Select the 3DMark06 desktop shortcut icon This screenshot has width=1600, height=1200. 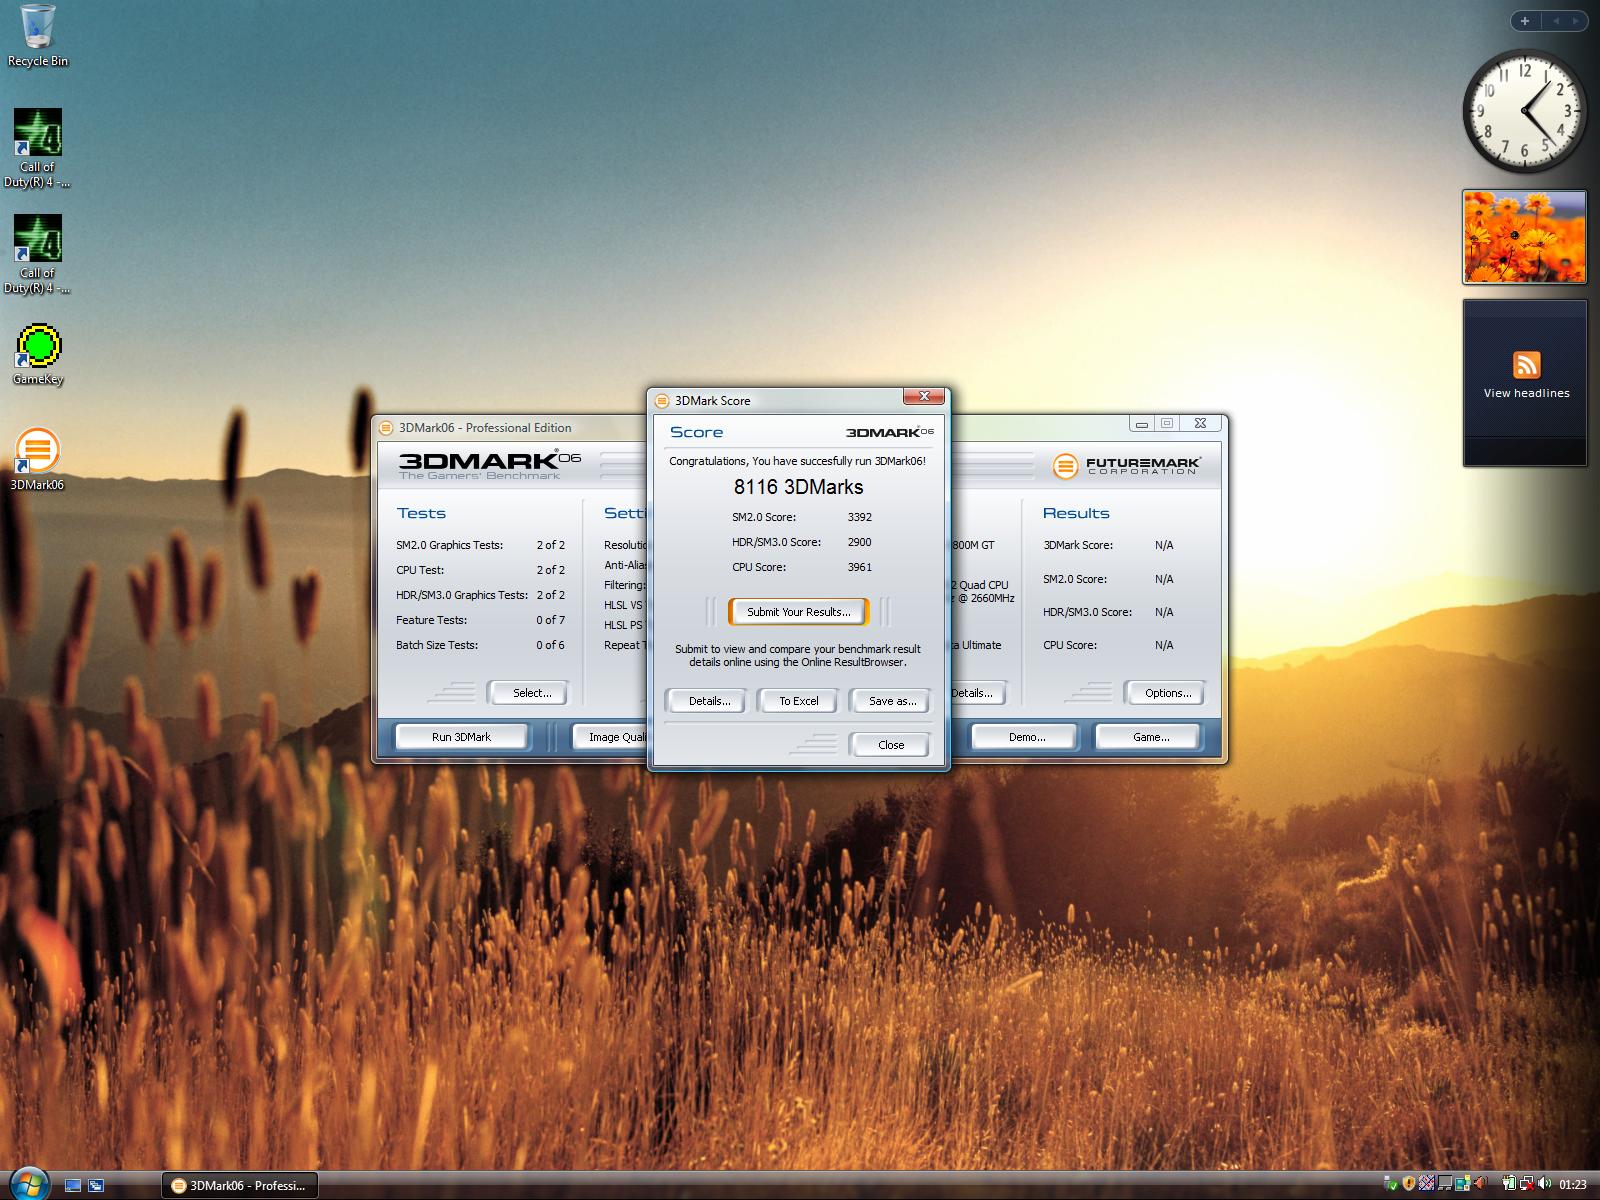tap(37, 460)
